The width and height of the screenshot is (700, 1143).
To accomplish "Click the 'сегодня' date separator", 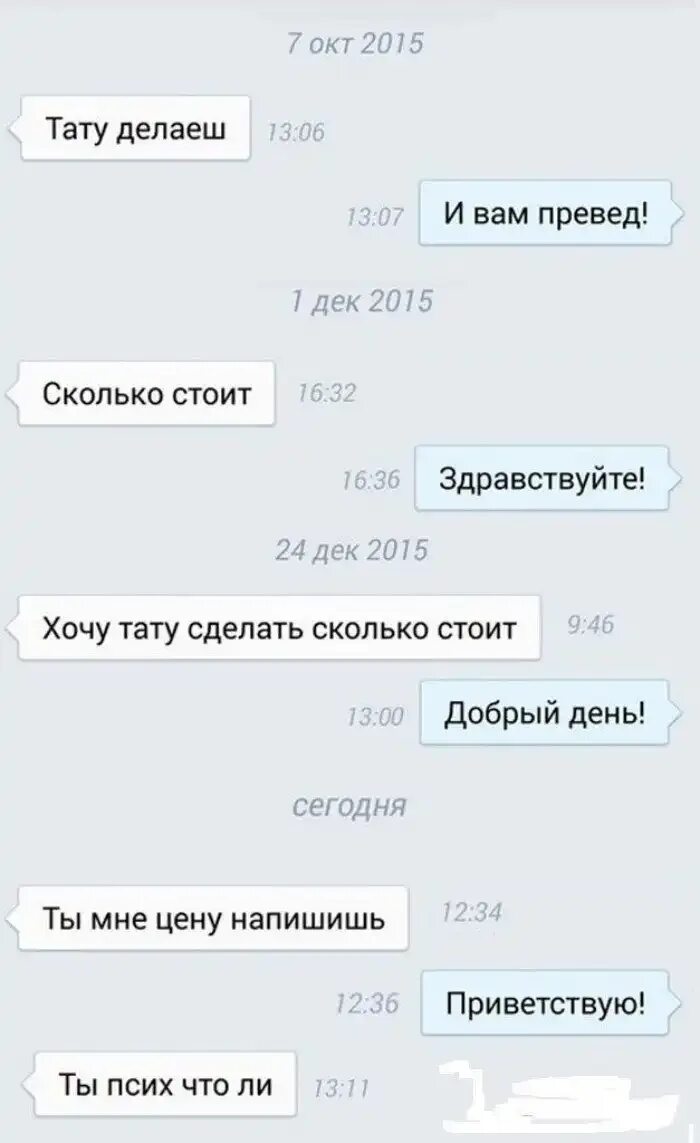I will 349,805.
